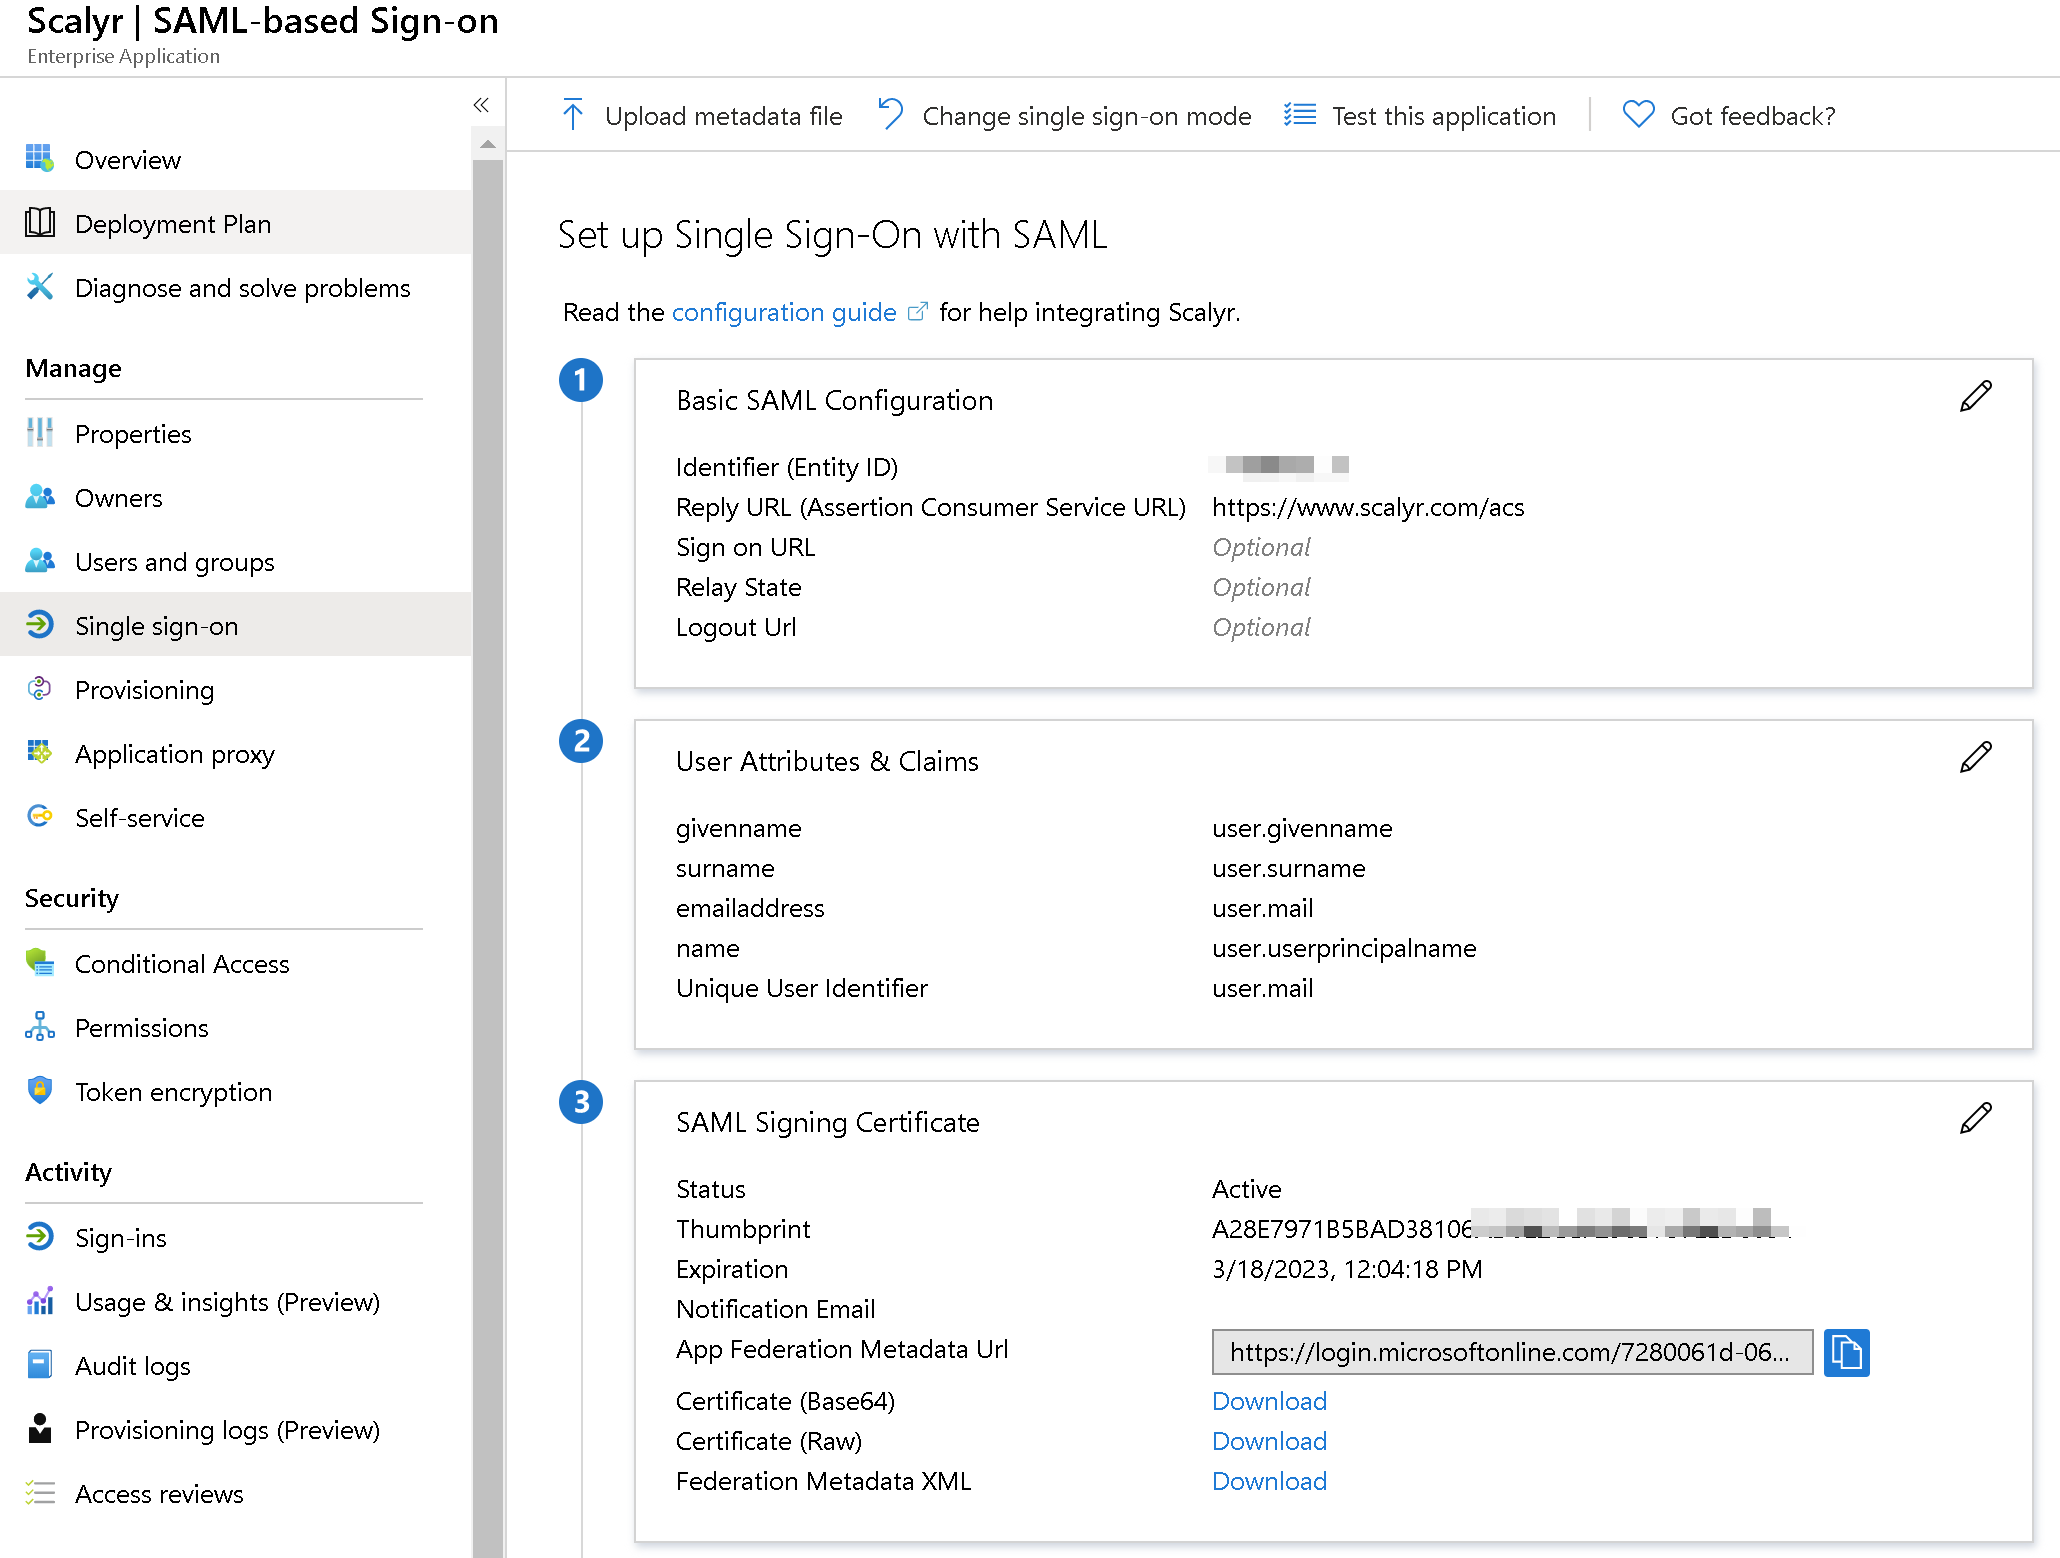The width and height of the screenshot is (2060, 1558).
Task: Click the App Federation Metadata Url field
Action: 1512,1352
